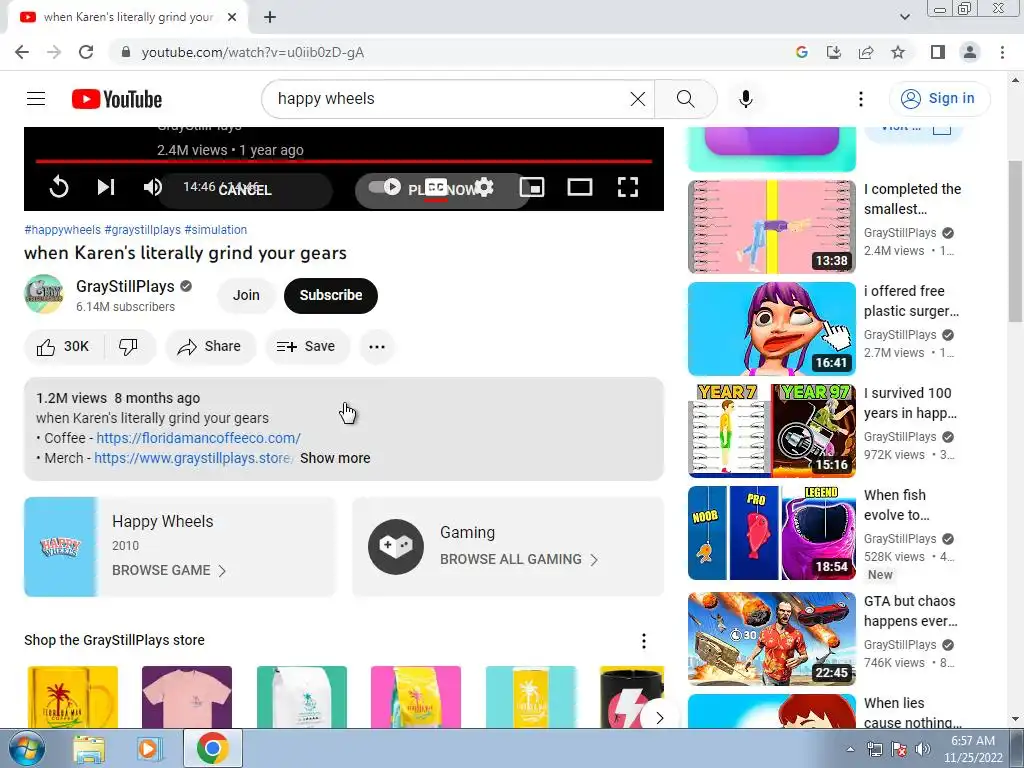Screen dimensions: 1024x768
Task: Show hidden system tray icons
Action: 850,749
